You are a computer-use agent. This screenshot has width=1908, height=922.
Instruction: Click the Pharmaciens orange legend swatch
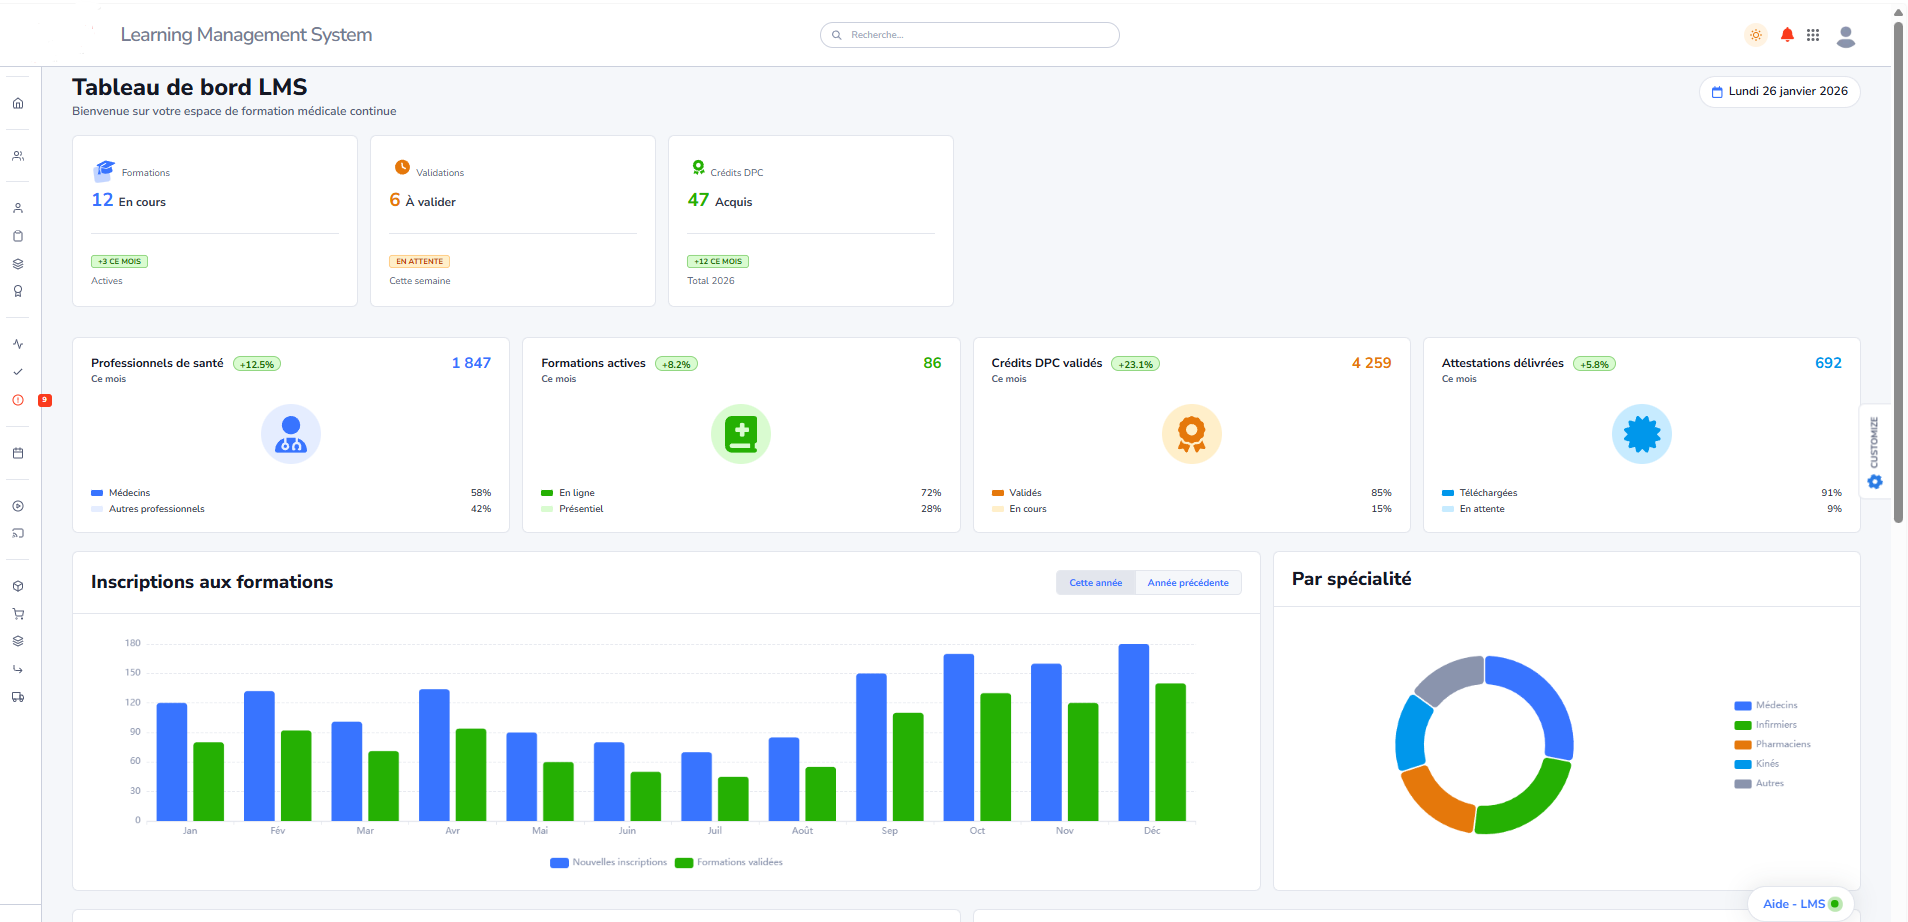(x=1743, y=745)
